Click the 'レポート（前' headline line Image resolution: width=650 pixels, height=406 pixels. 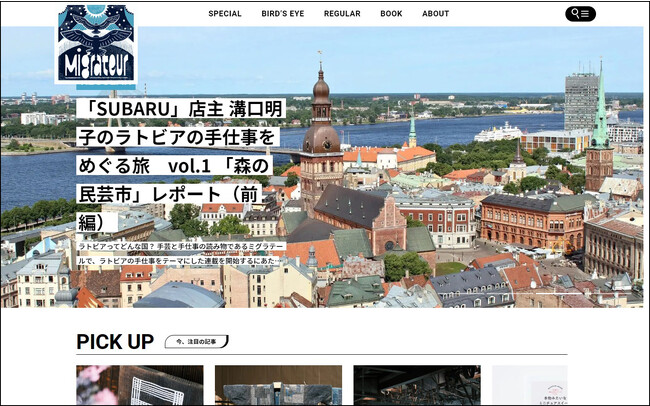[180, 192]
